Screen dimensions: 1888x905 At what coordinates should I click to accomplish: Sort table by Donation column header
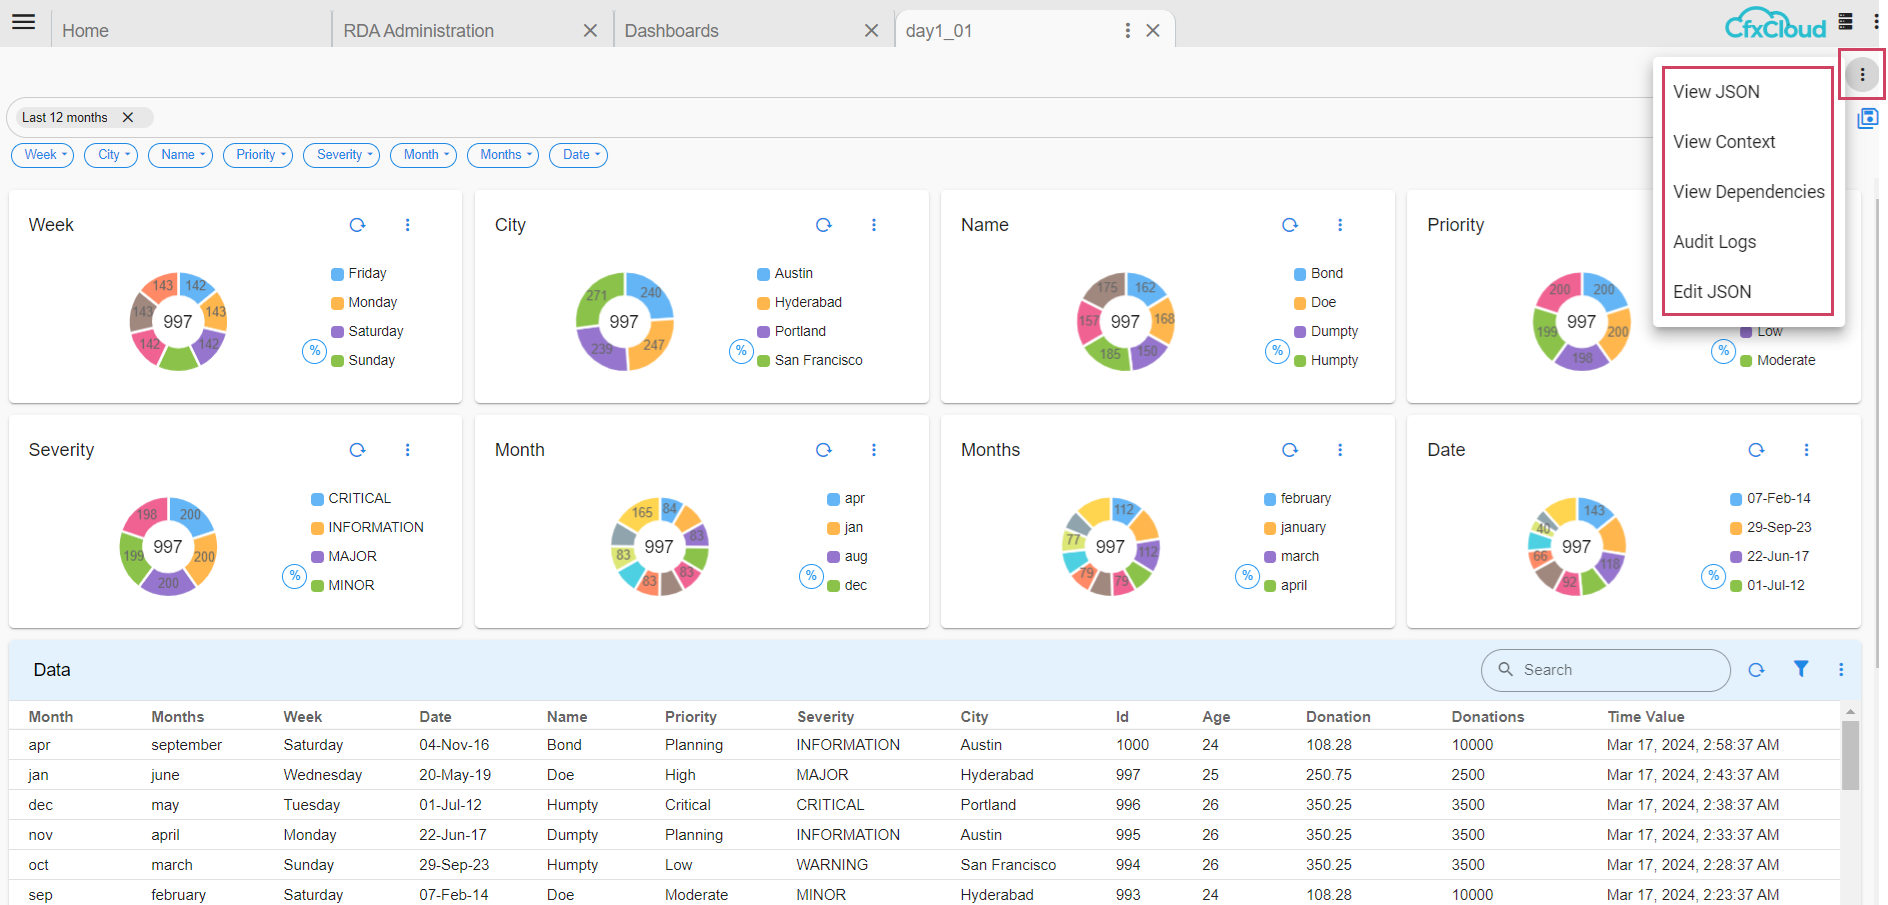(x=1337, y=717)
